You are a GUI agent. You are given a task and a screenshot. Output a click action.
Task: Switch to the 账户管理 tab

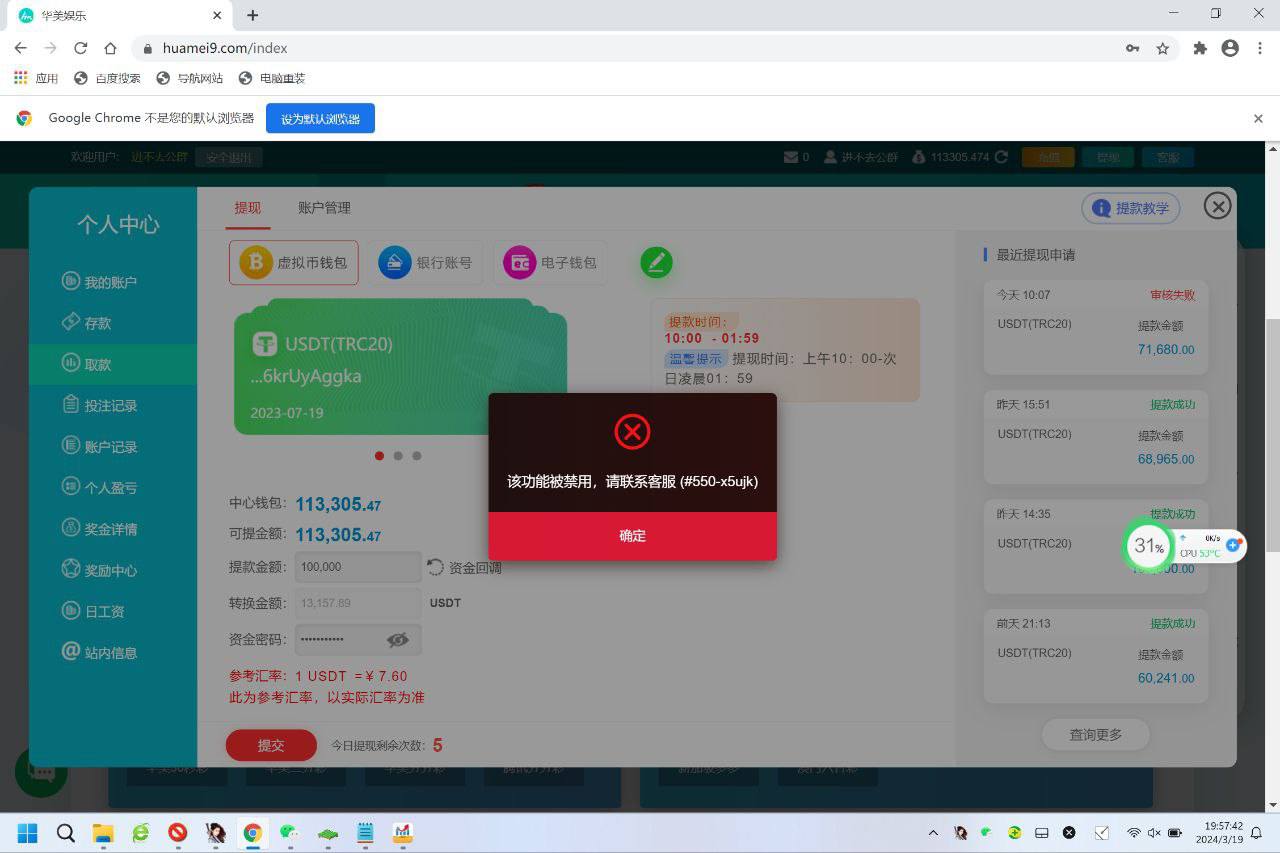coord(324,208)
